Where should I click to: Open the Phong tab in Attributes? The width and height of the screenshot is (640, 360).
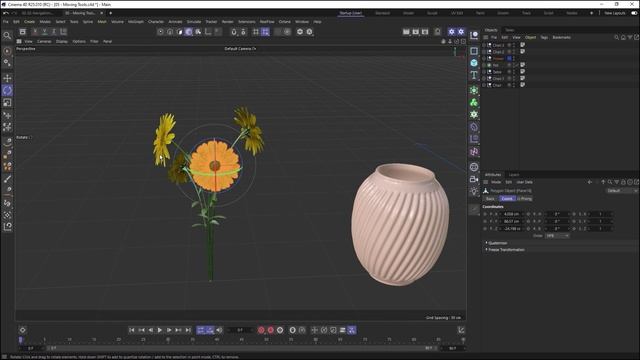(524, 199)
